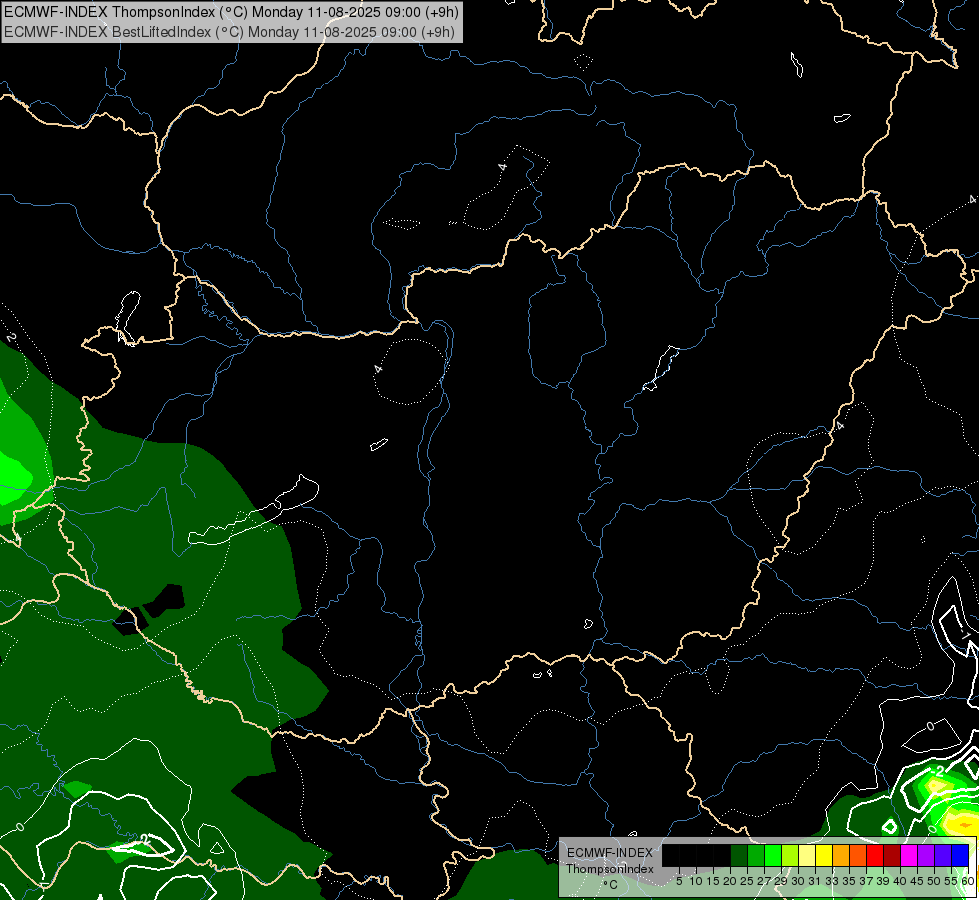Click the legend scale value 31

(x=815, y=881)
